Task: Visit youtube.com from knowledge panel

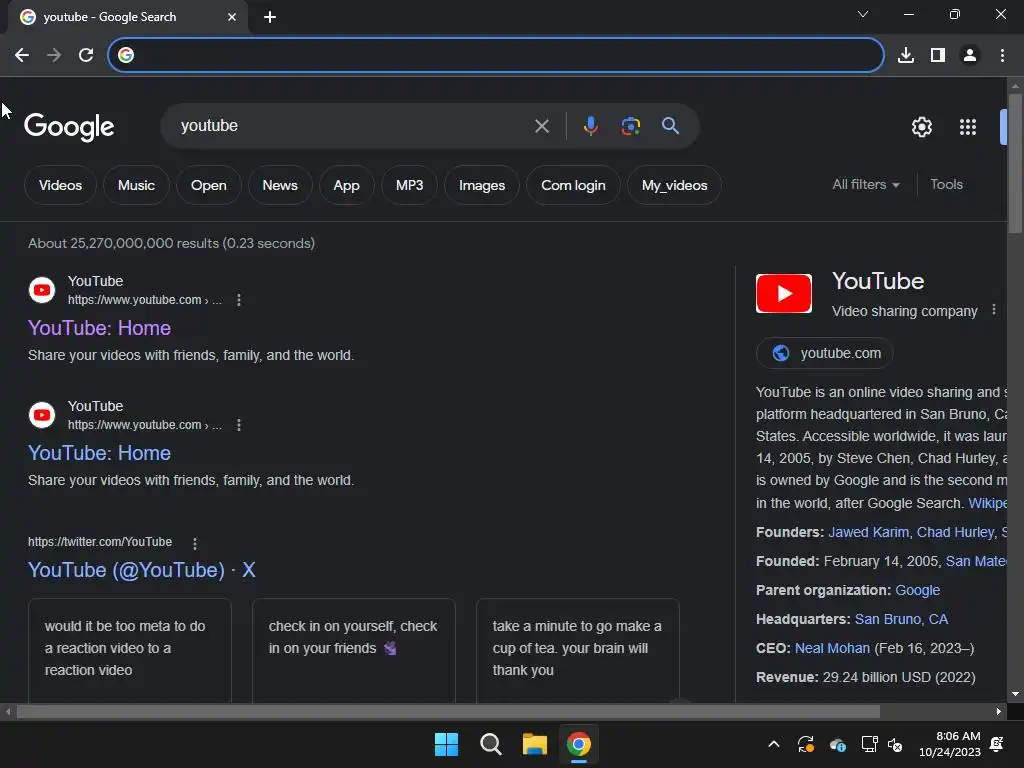Action: [824, 353]
